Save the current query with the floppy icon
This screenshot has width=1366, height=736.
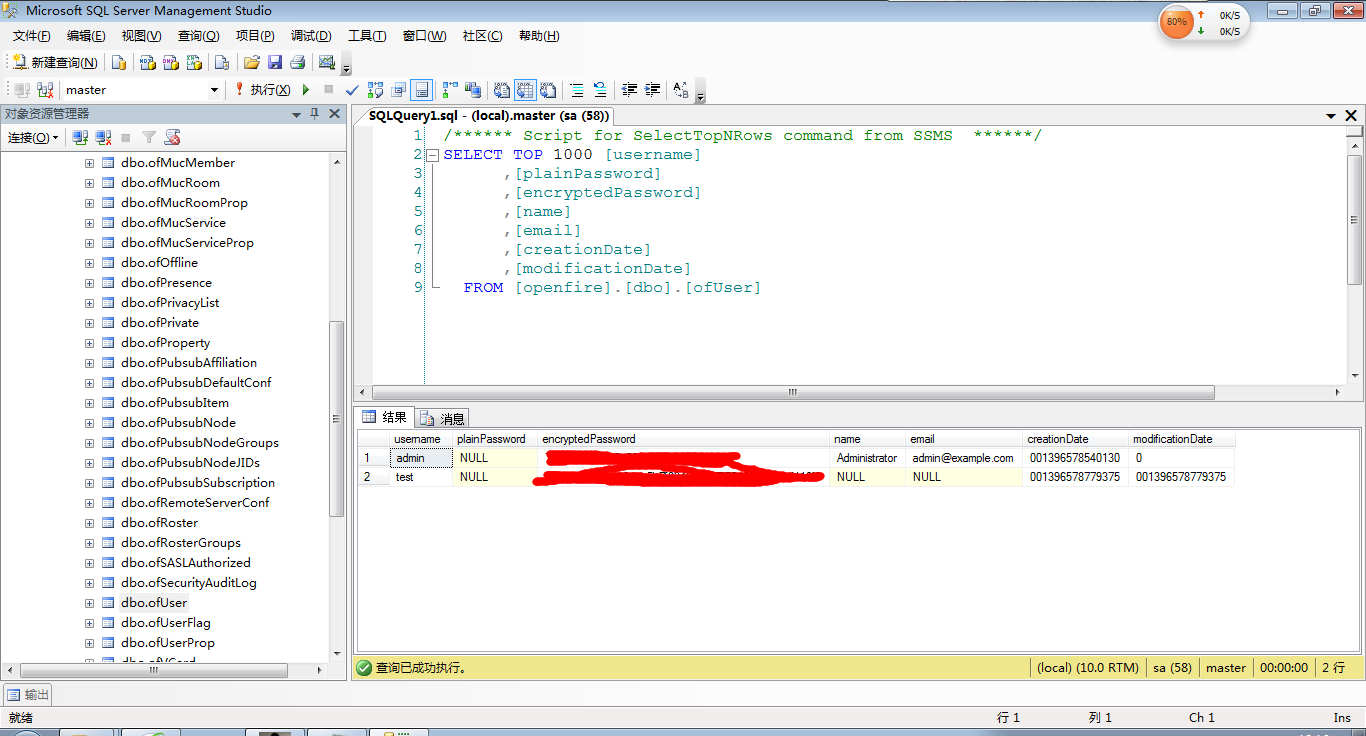coord(275,62)
